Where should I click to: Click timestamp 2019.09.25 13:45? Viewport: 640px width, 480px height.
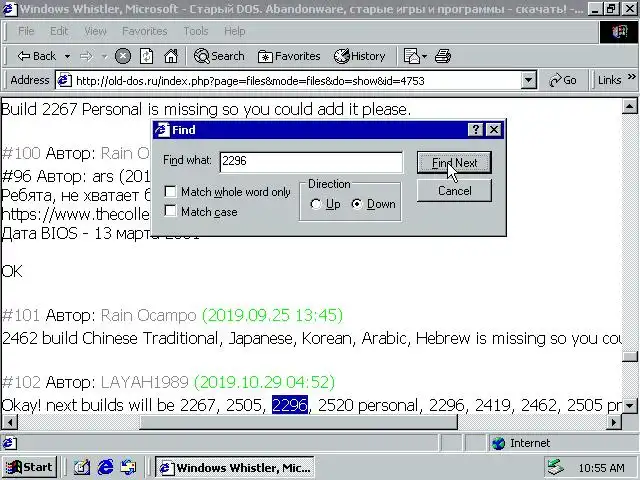pos(272,315)
